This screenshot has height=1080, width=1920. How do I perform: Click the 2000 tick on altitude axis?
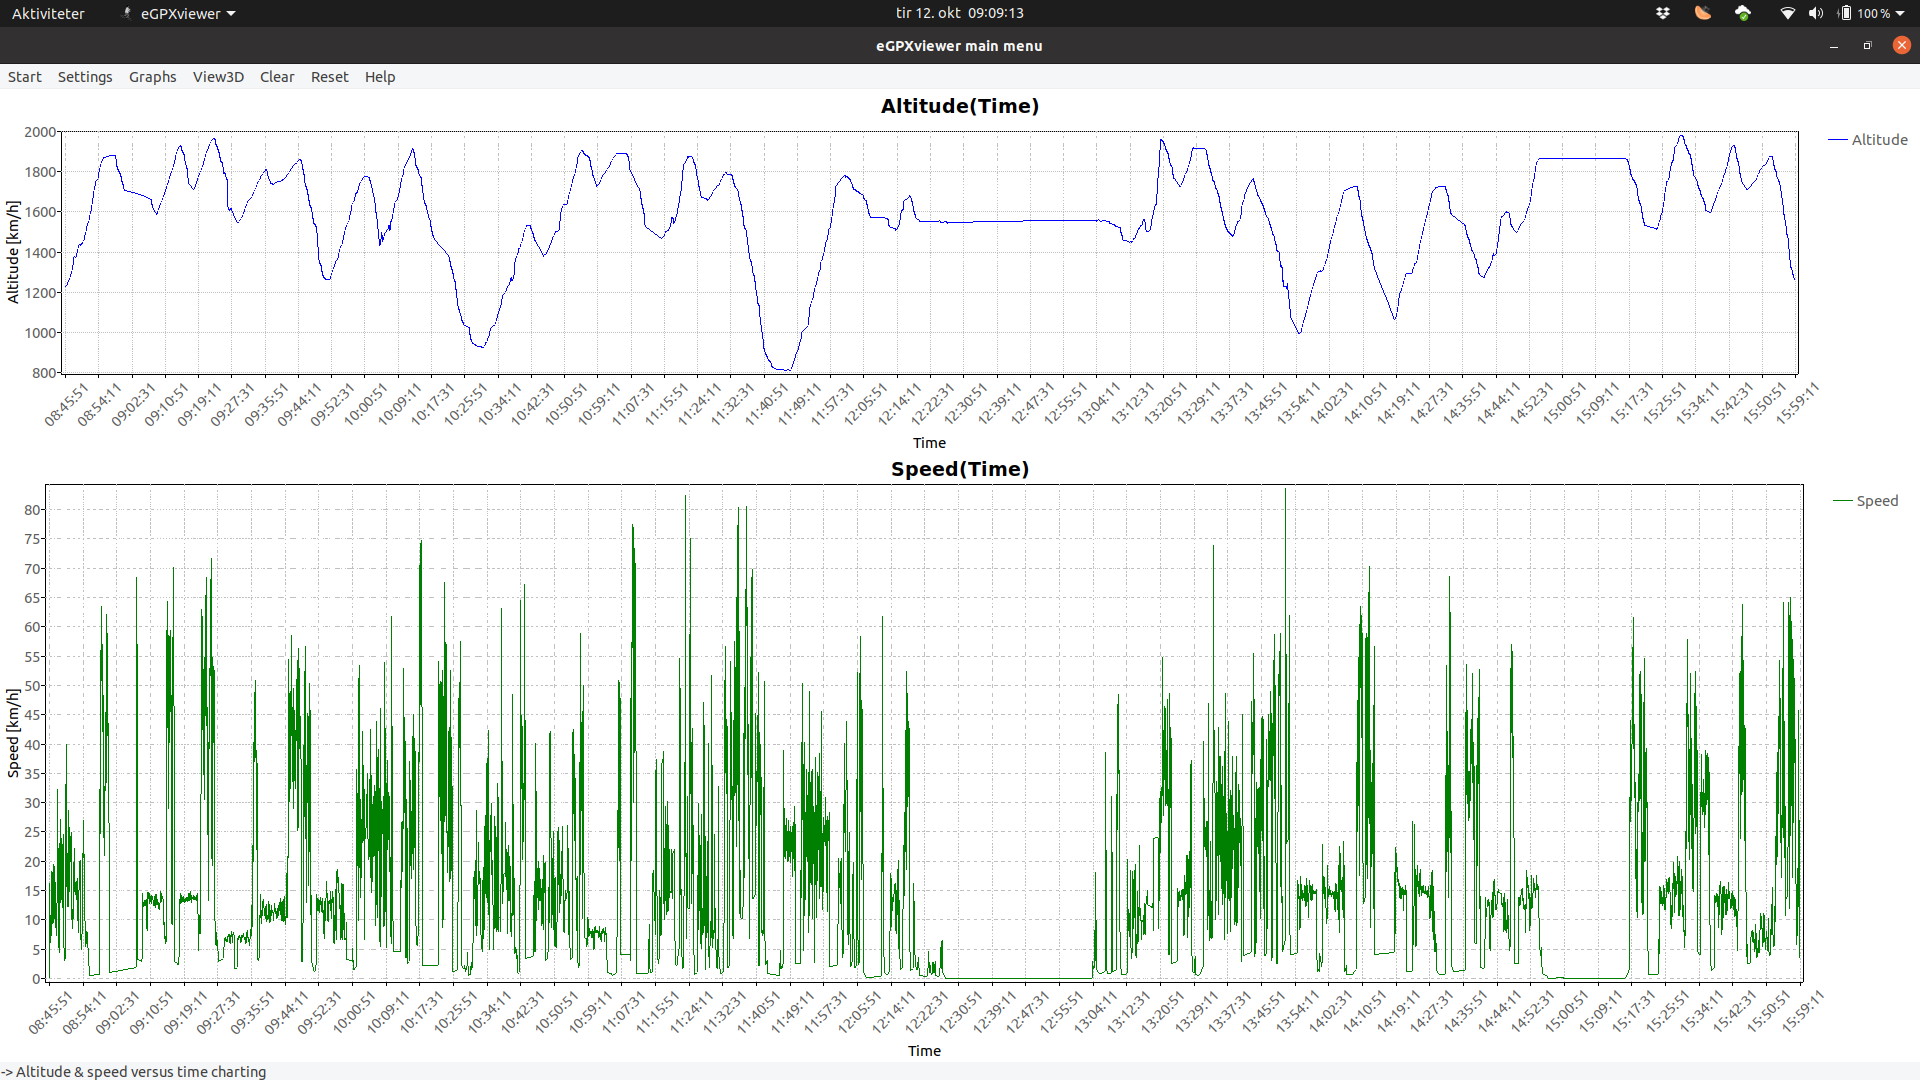41,132
